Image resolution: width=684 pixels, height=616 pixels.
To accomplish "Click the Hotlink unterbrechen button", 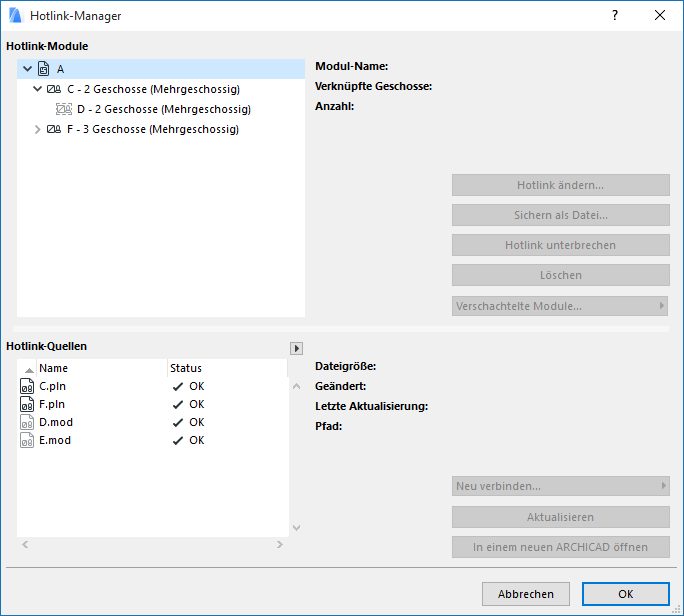I will pyautogui.click(x=561, y=245).
